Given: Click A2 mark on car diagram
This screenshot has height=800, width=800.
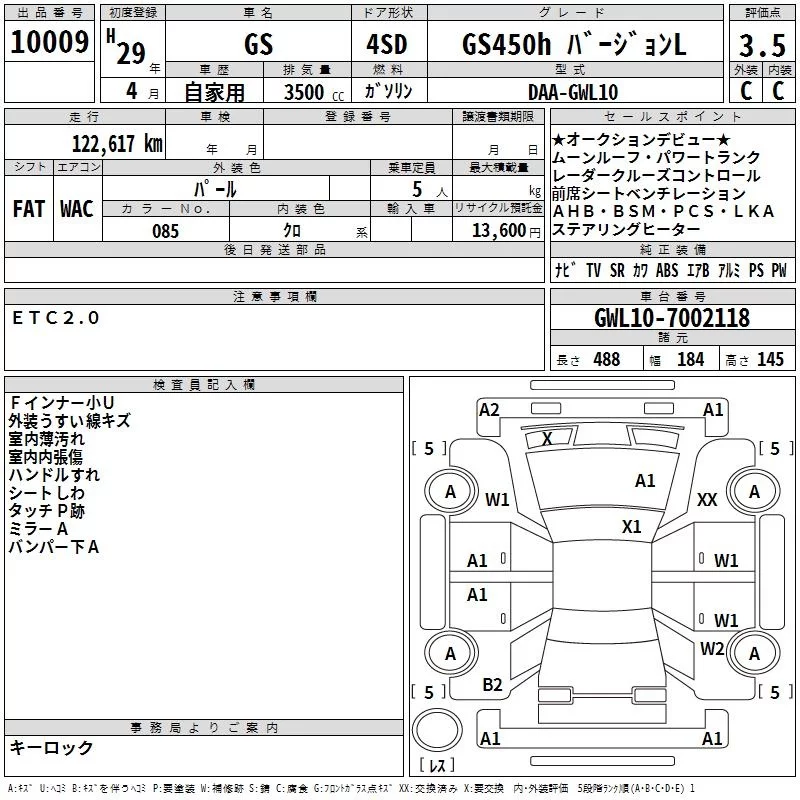Looking at the screenshot, I should (489, 410).
